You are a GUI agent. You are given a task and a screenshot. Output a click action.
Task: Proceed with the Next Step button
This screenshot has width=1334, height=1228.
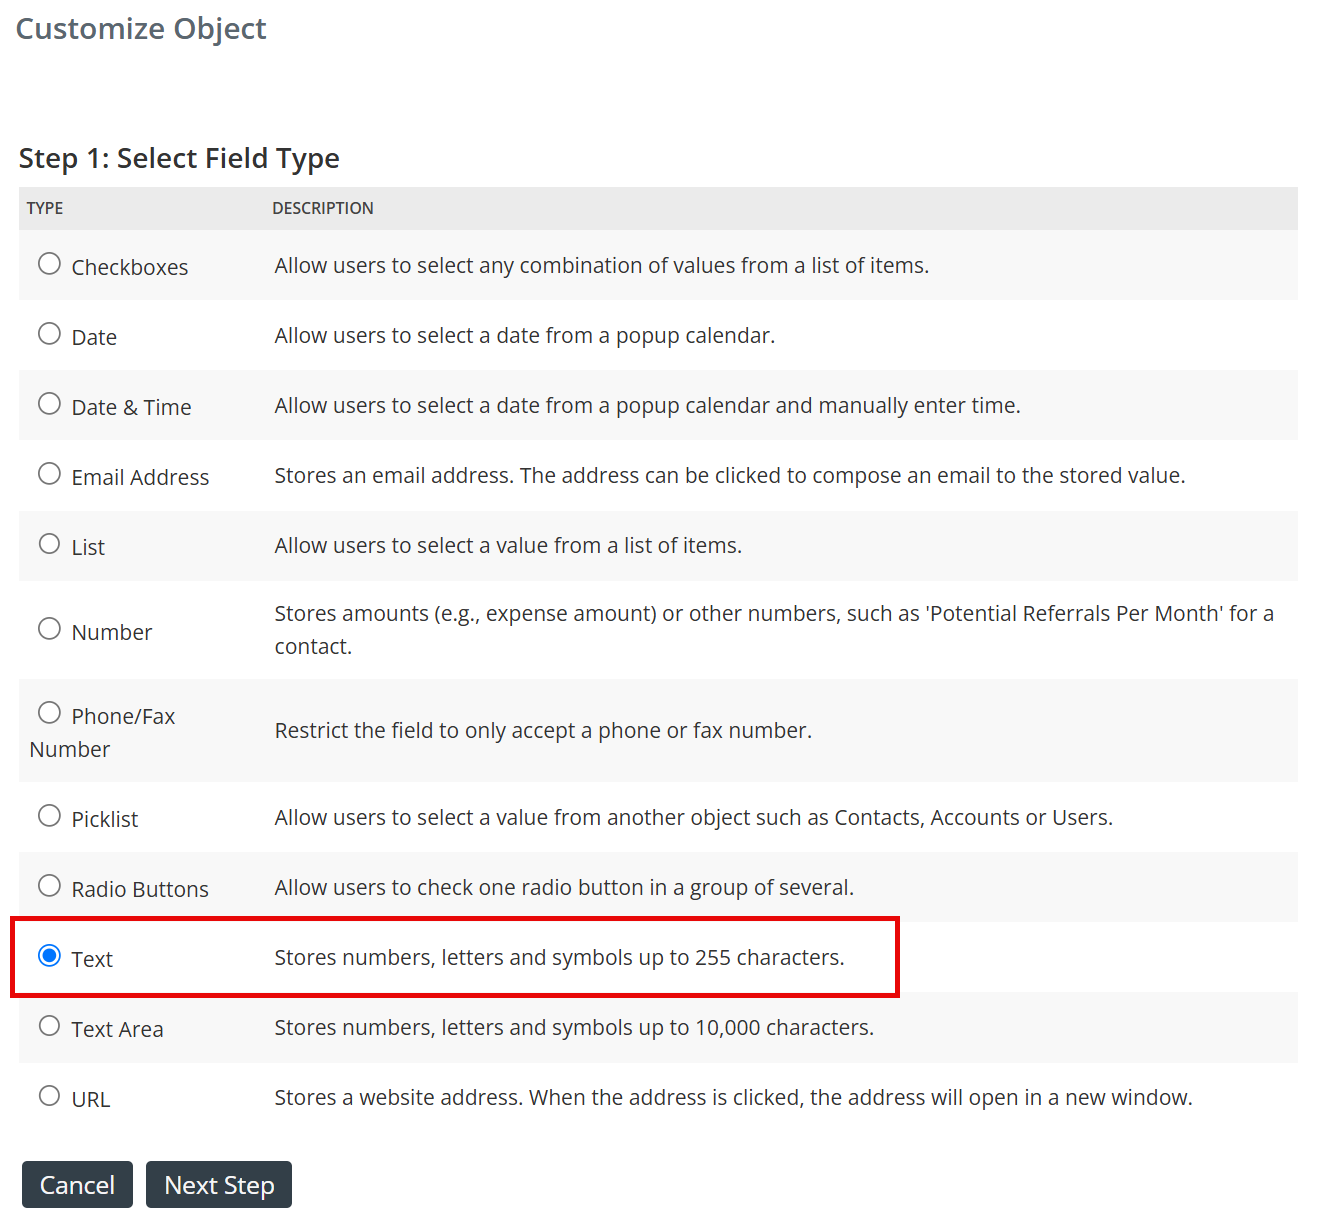click(219, 1185)
